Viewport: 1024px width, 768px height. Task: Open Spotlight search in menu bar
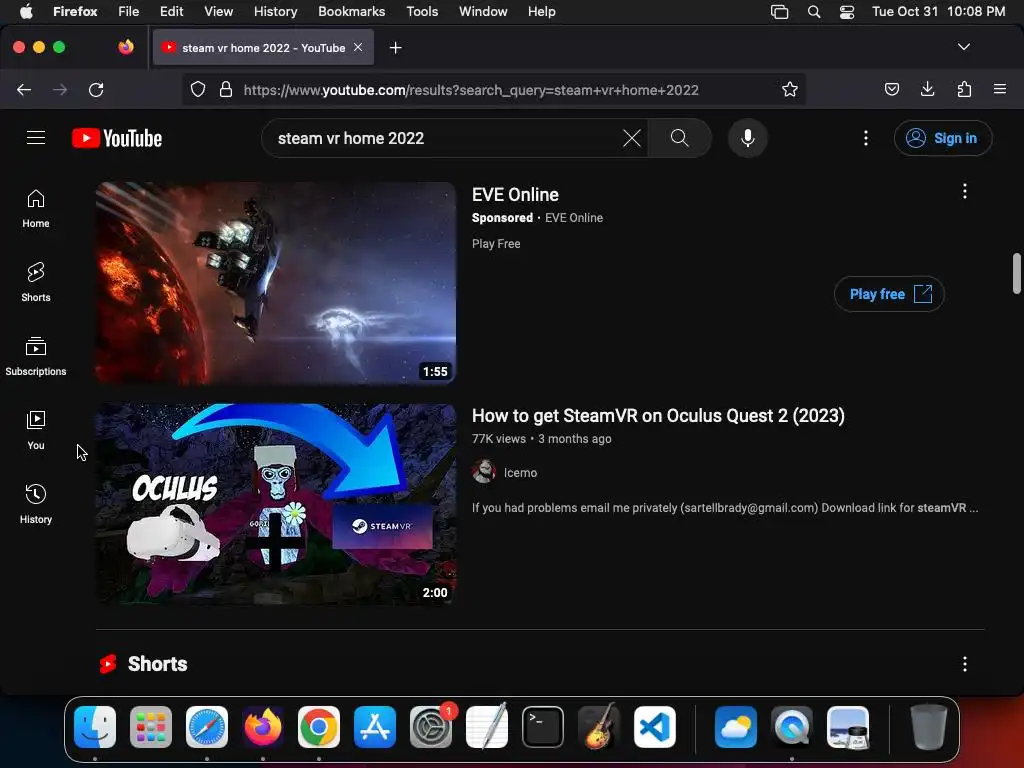point(814,12)
